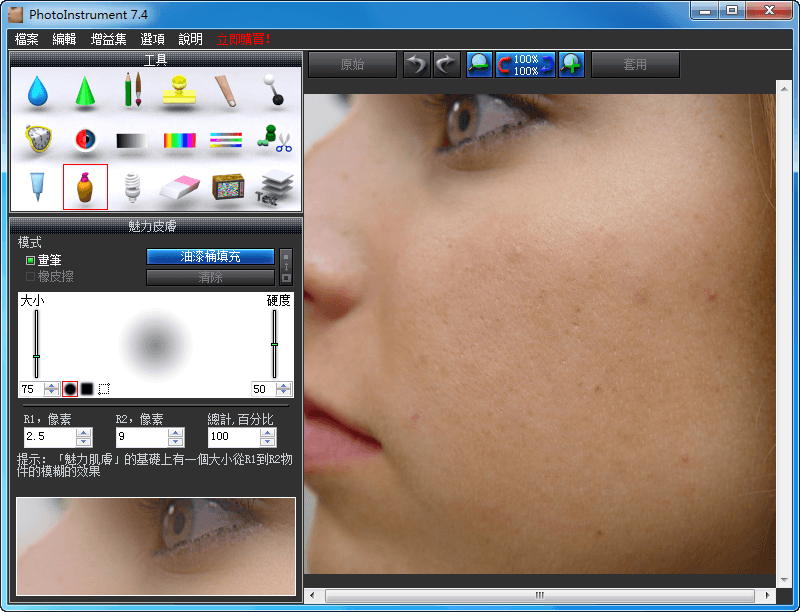Click the 總計 field showing 100
800x612 pixels.
click(234, 437)
